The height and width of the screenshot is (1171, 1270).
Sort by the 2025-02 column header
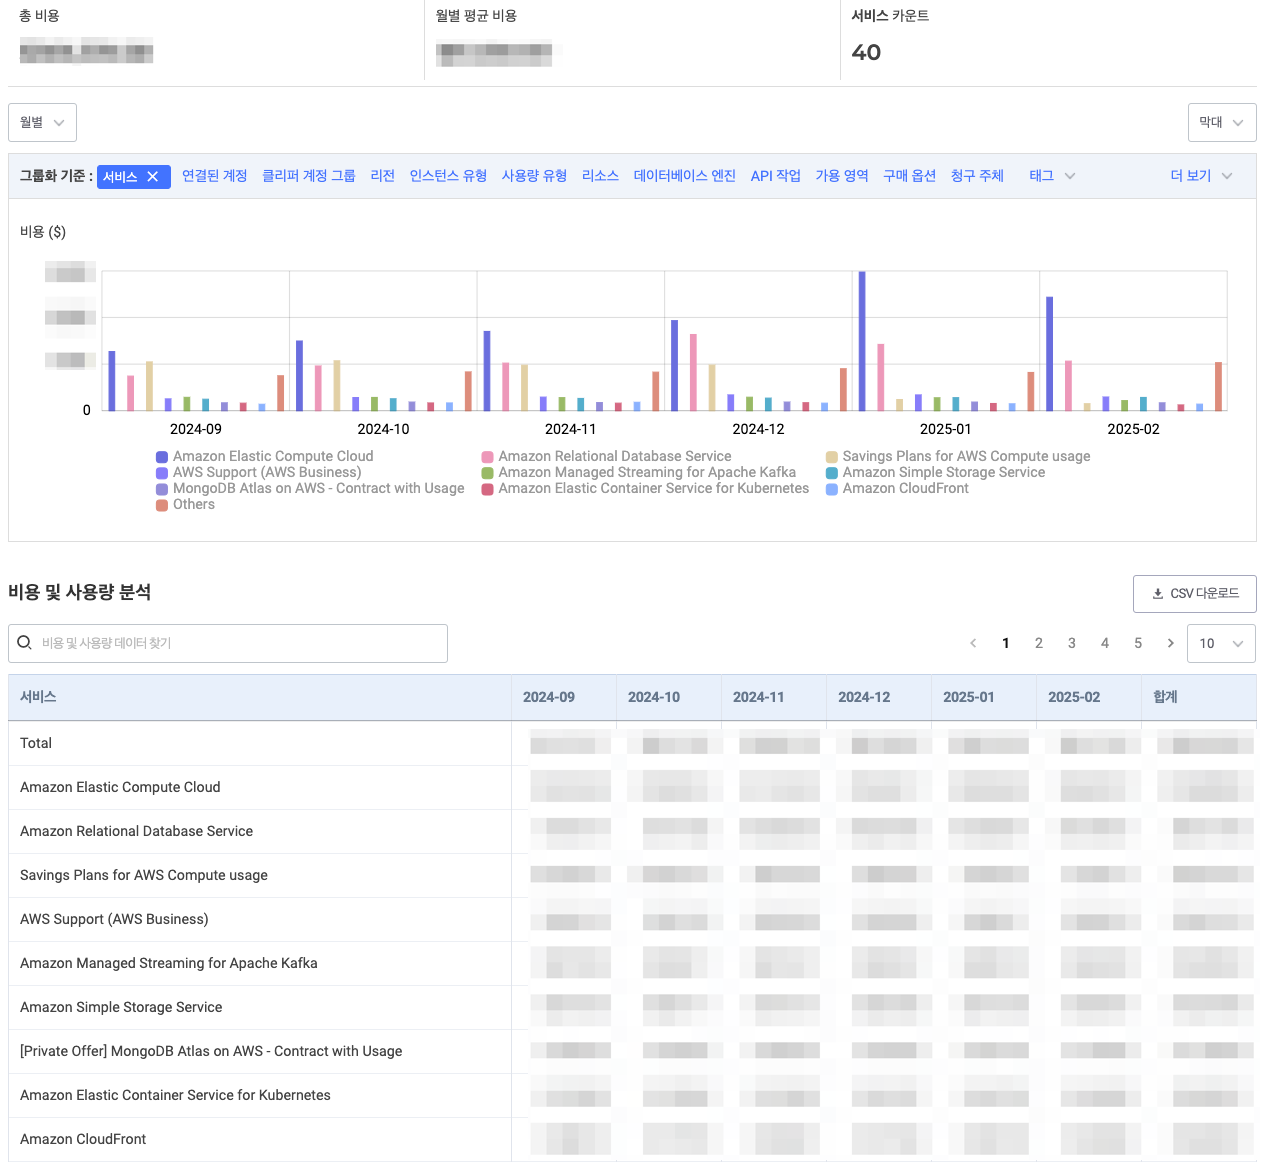1089,697
